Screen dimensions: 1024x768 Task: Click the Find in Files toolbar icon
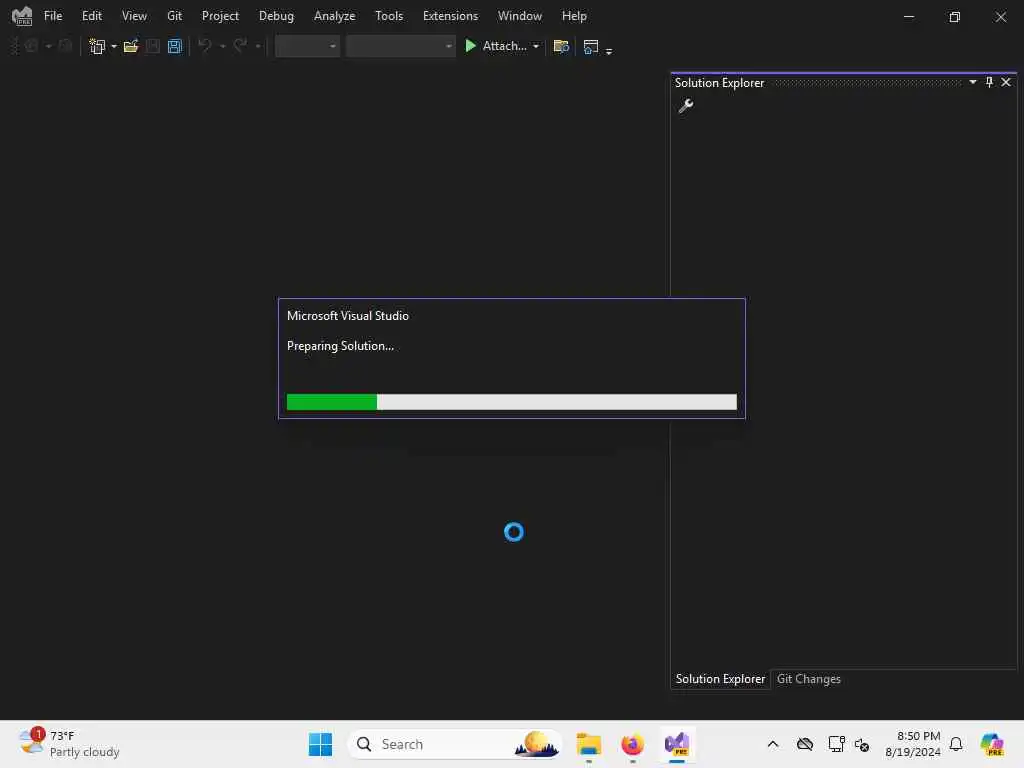pyautogui.click(x=561, y=46)
